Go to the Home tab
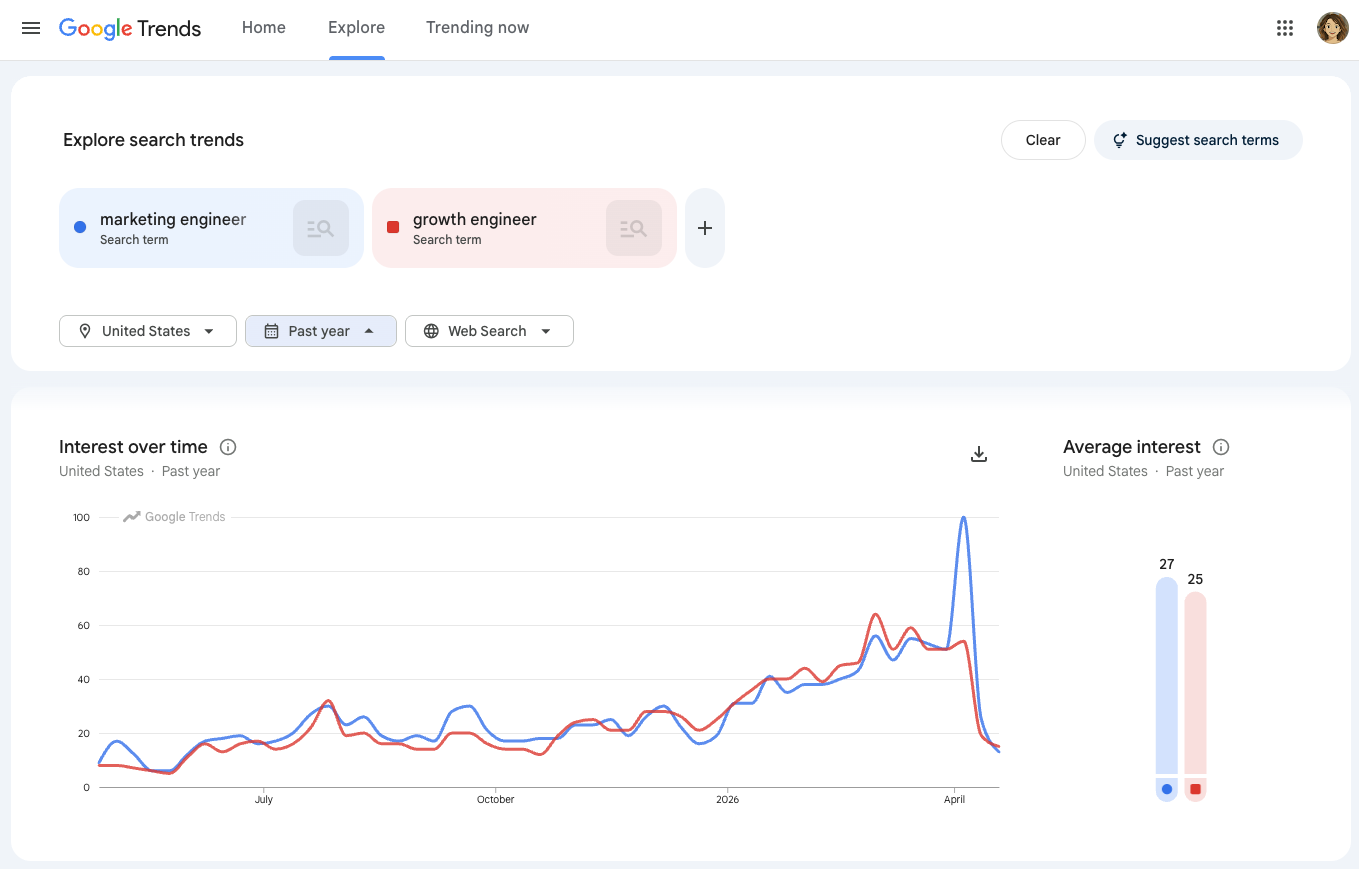The height and width of the screenshot is (869, 1359). 264,28
